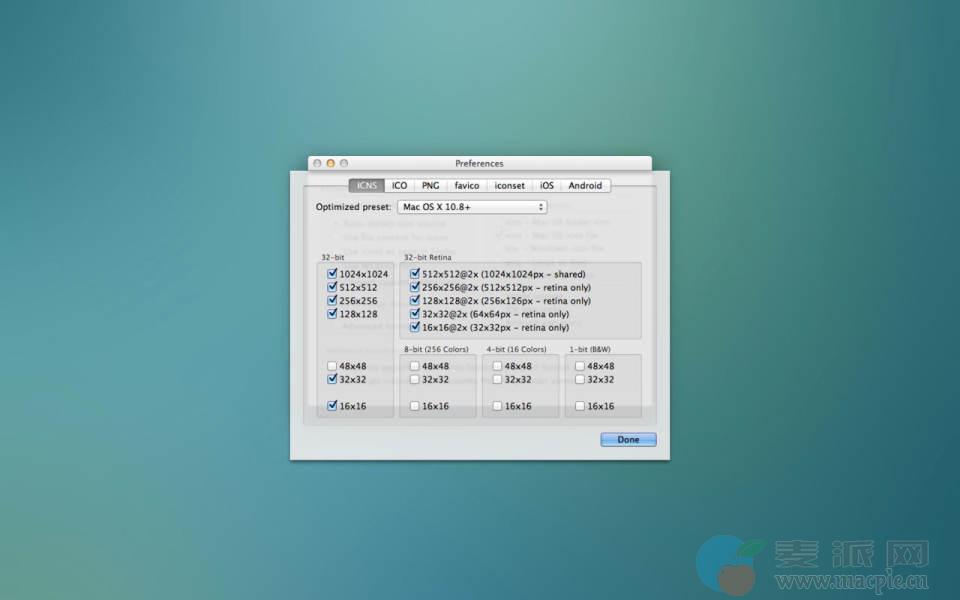Image resolution: width=960 pixels, height=600 pixels.
Task: Click the Done button
Action: (628, 439)
